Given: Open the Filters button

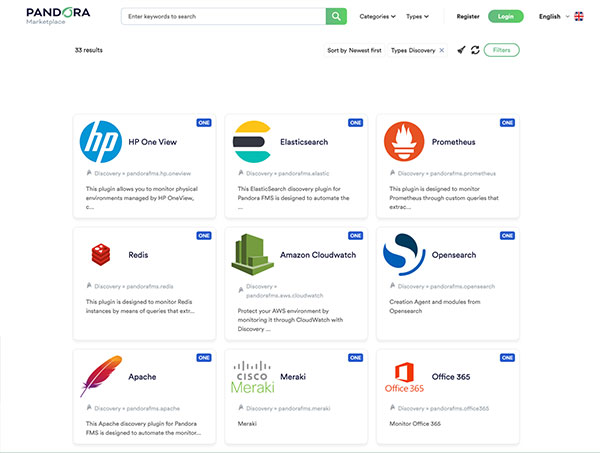Looking at the screenshot, I should tap(501, 50).
